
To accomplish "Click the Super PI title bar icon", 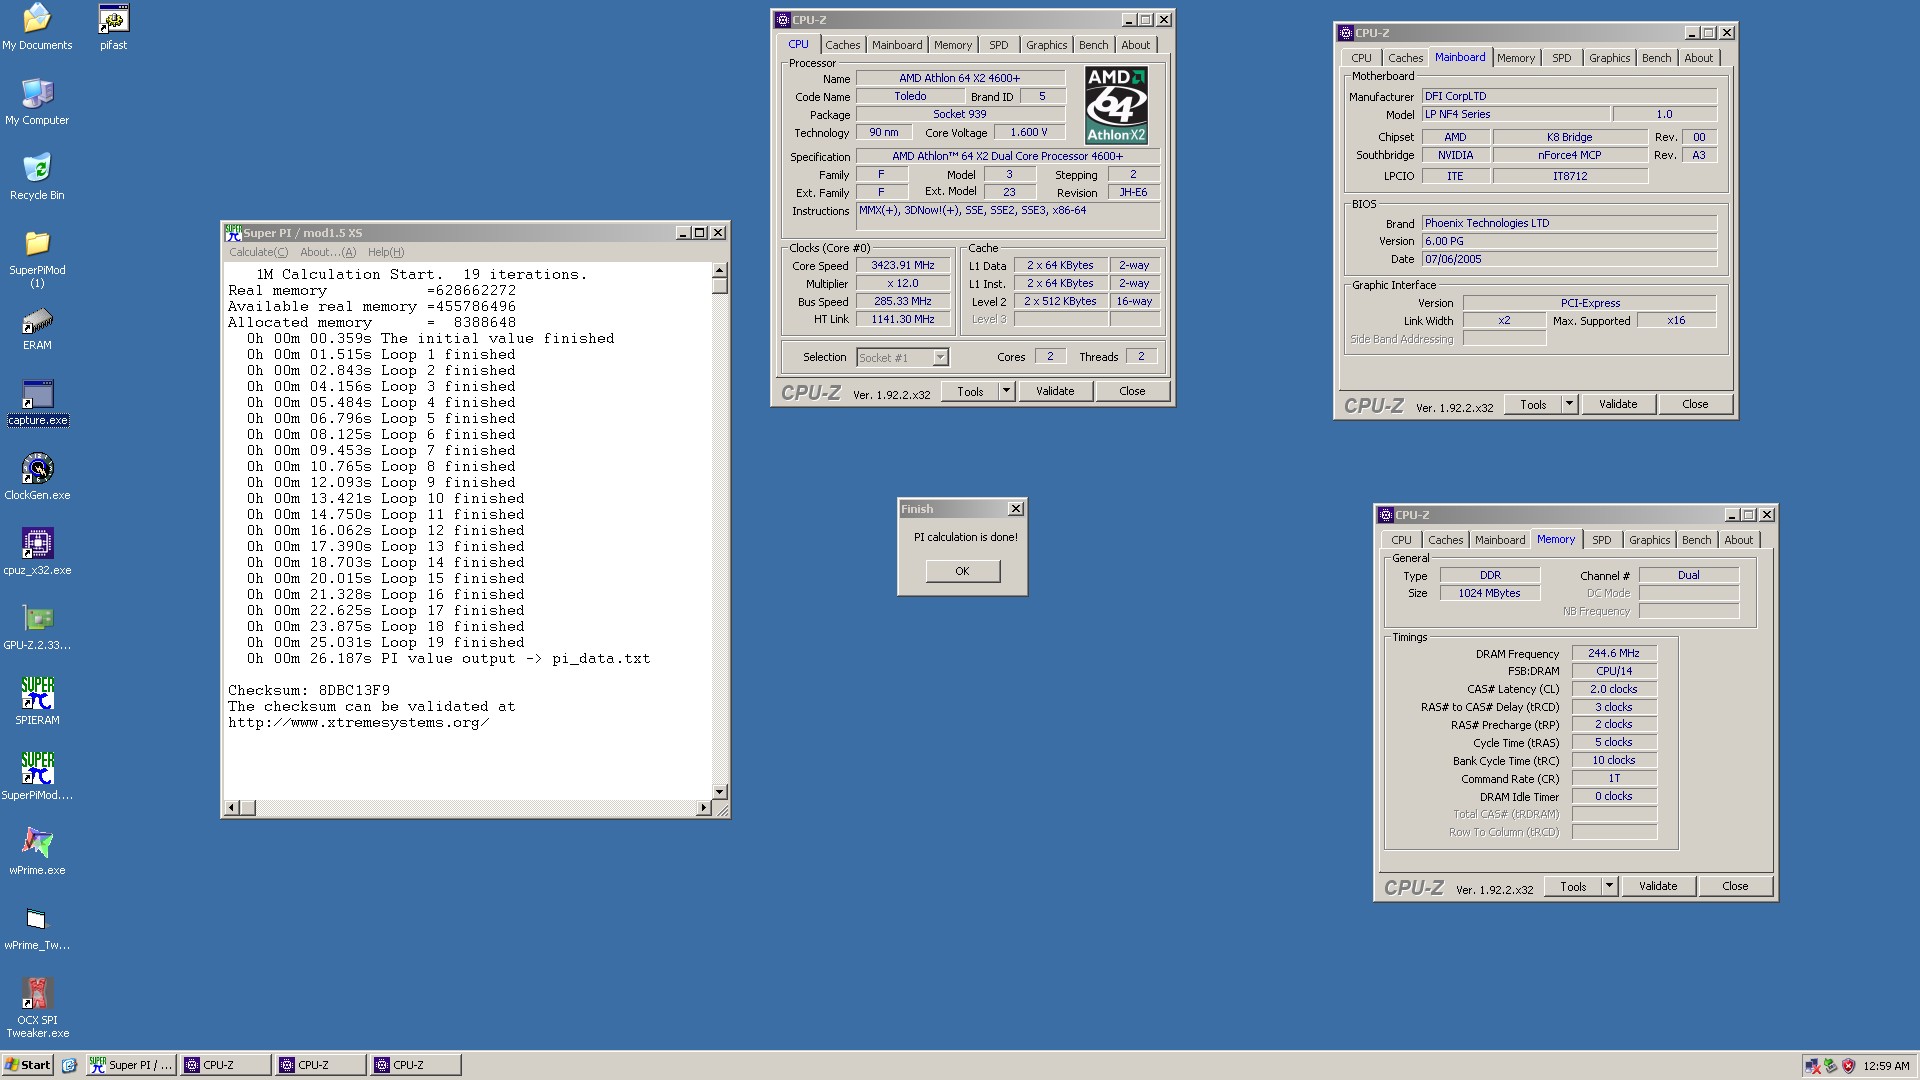I will (x=233, y=233).
